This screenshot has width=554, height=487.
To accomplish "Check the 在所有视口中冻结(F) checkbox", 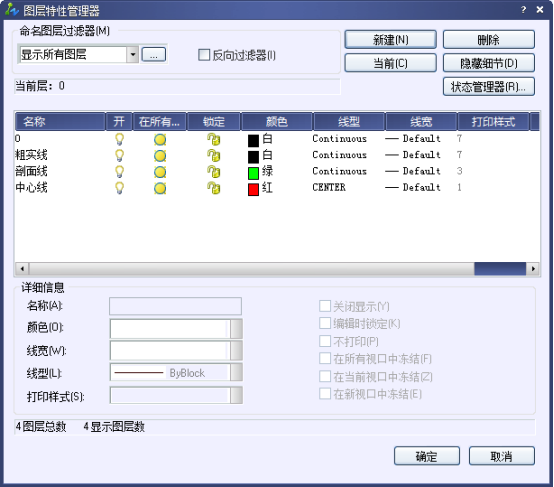I will (x=325, y=358).
